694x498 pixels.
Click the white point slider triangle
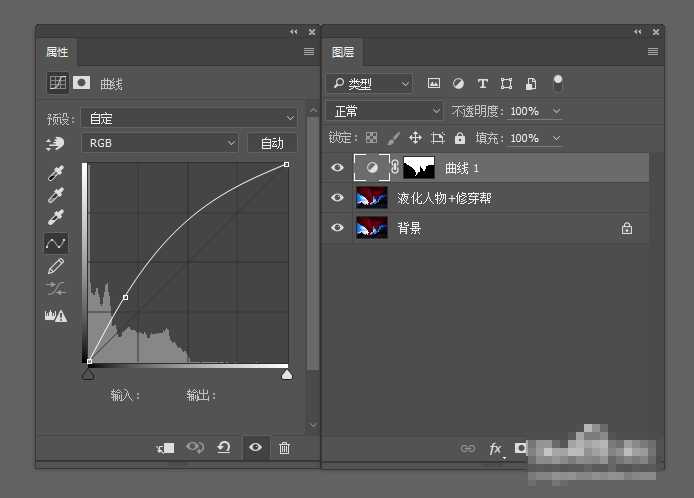[x=287, y=374]
